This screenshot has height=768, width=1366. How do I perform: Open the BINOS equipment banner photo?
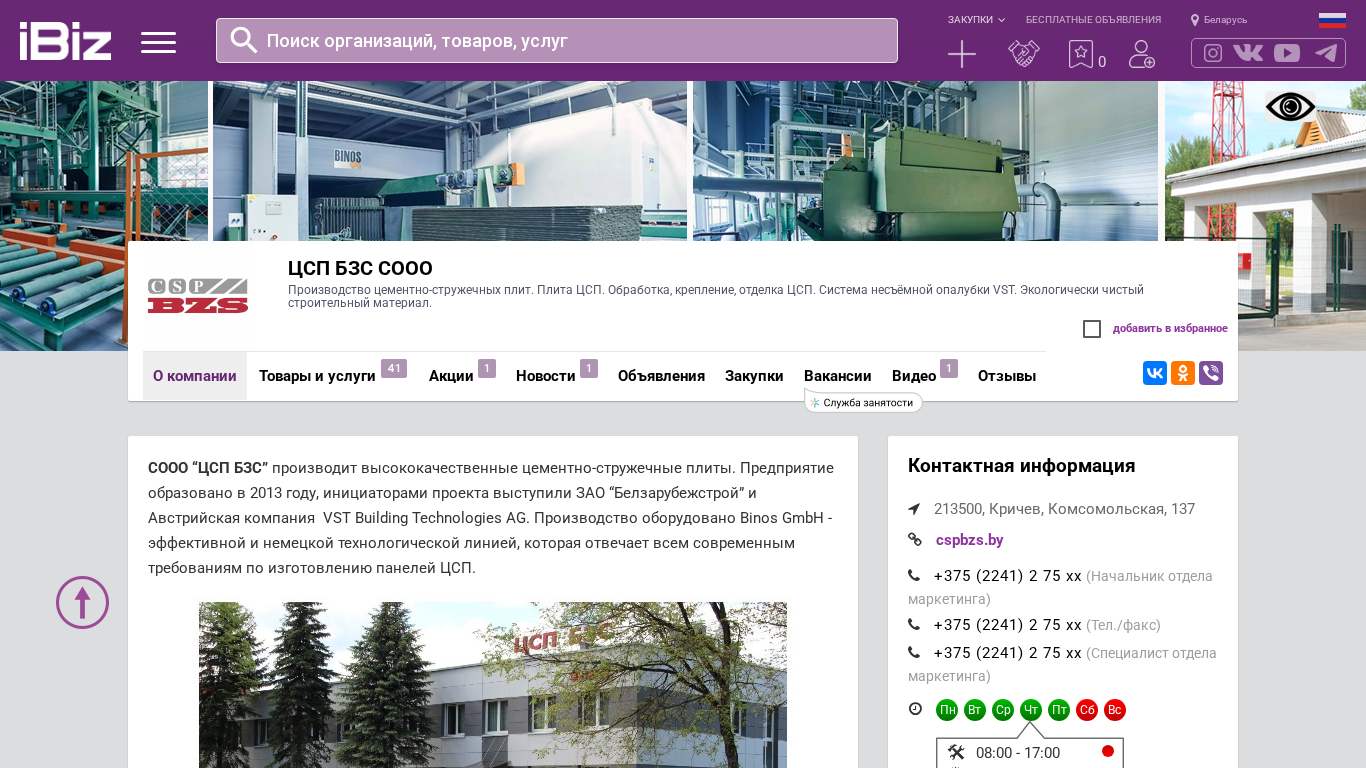(x=450, y=161)
